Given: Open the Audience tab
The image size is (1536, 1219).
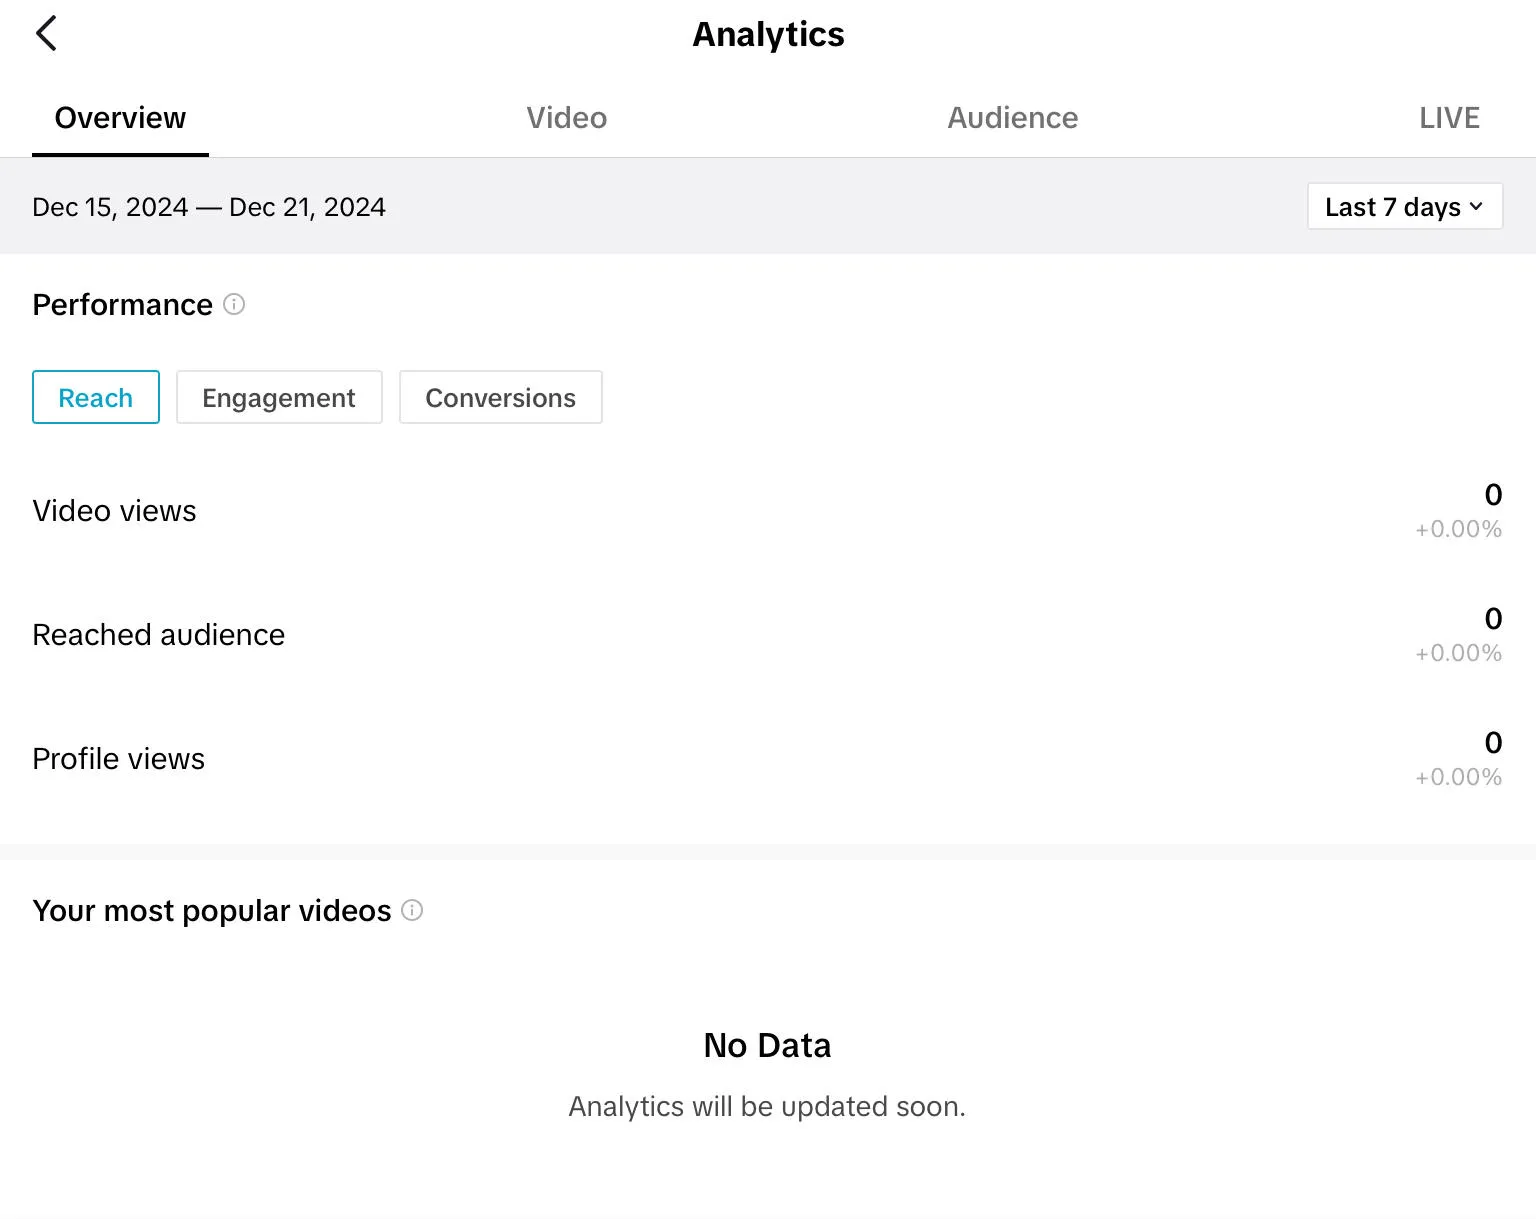Looking at the screenshot, I should click(1012, 118).
